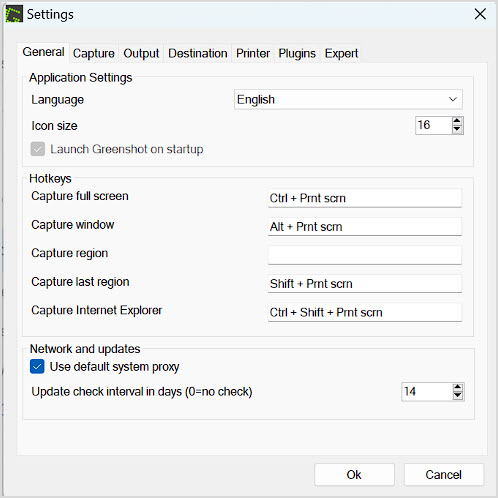Click the Greenshot app icon in title bar
The image size is (498, 498).
tap(14, 14)
